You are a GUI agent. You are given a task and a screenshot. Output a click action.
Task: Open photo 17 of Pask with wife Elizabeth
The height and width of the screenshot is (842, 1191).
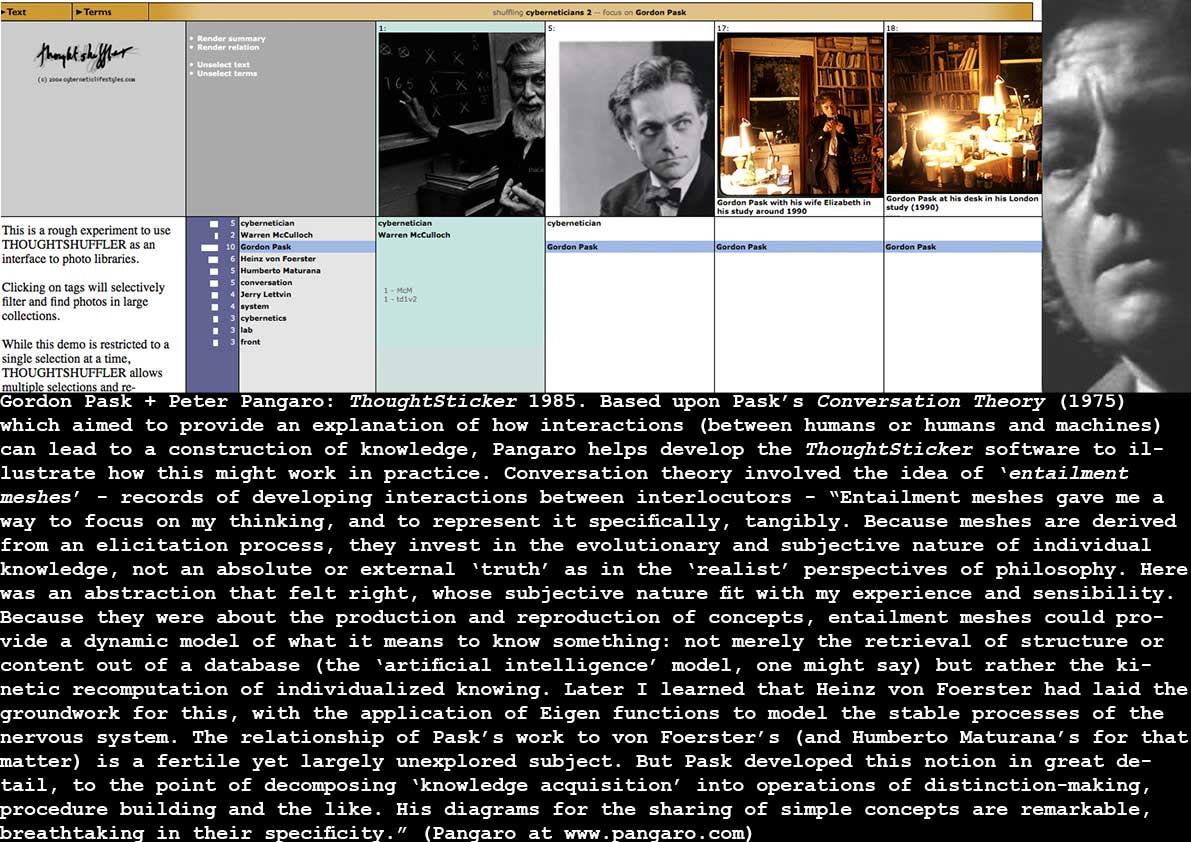[x=799, y=116]
